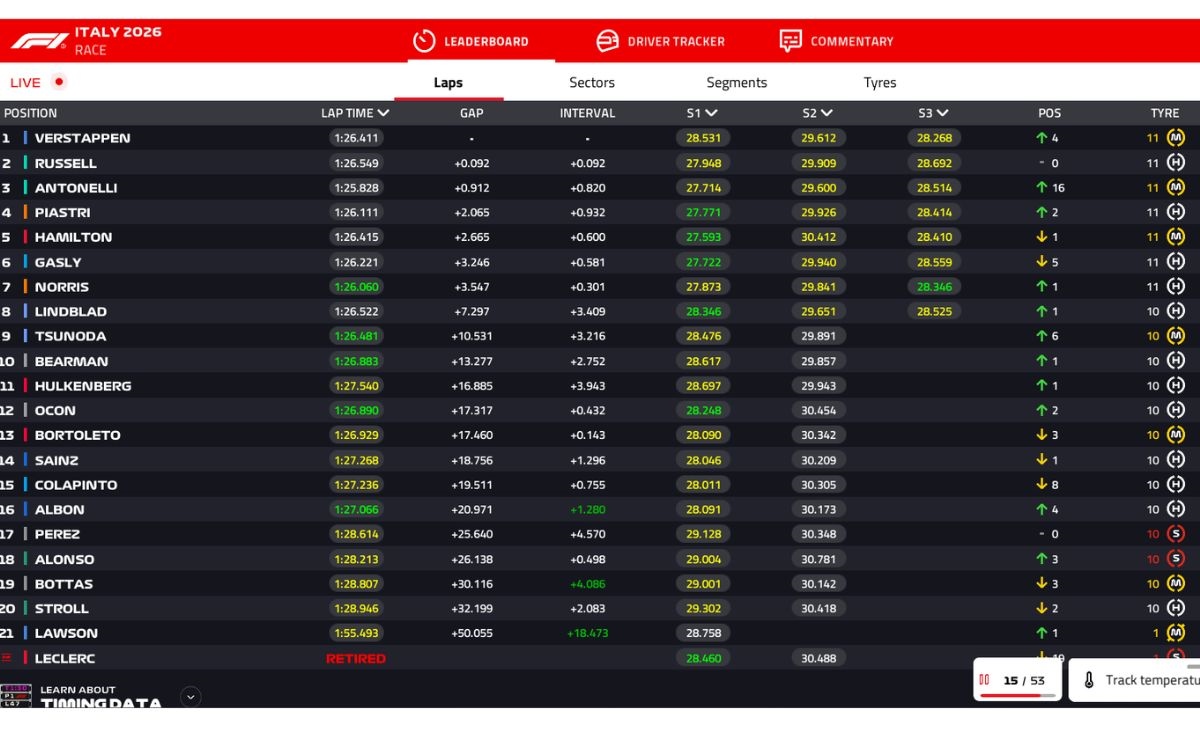The height and width of the screenshot is (729, 1200).
Task: Click the lap progress bar under 15 / 53
Action: coord(1018,694)
